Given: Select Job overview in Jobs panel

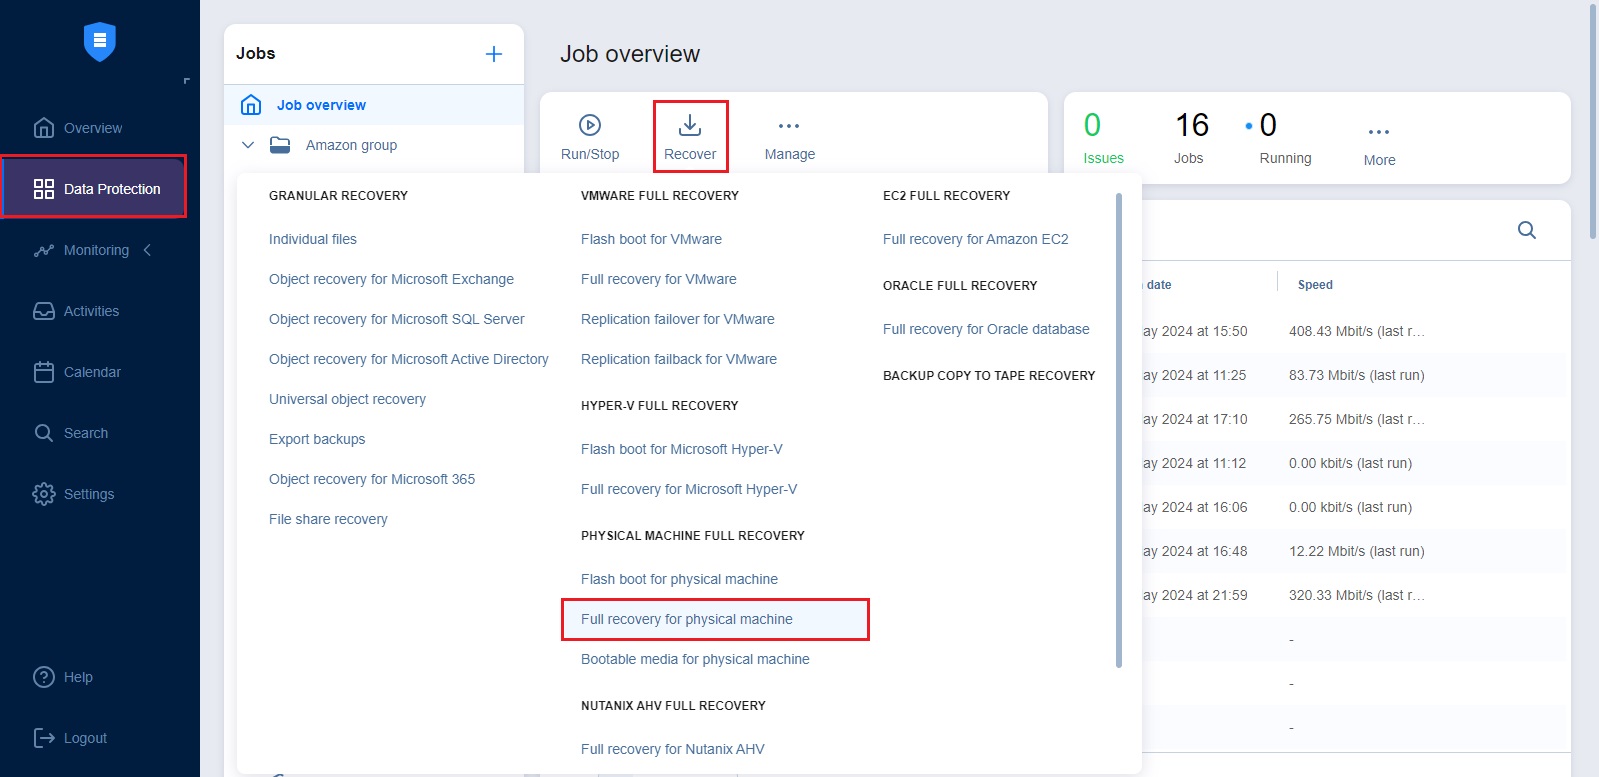Looking at the screenshot, I should coord(321,105).
